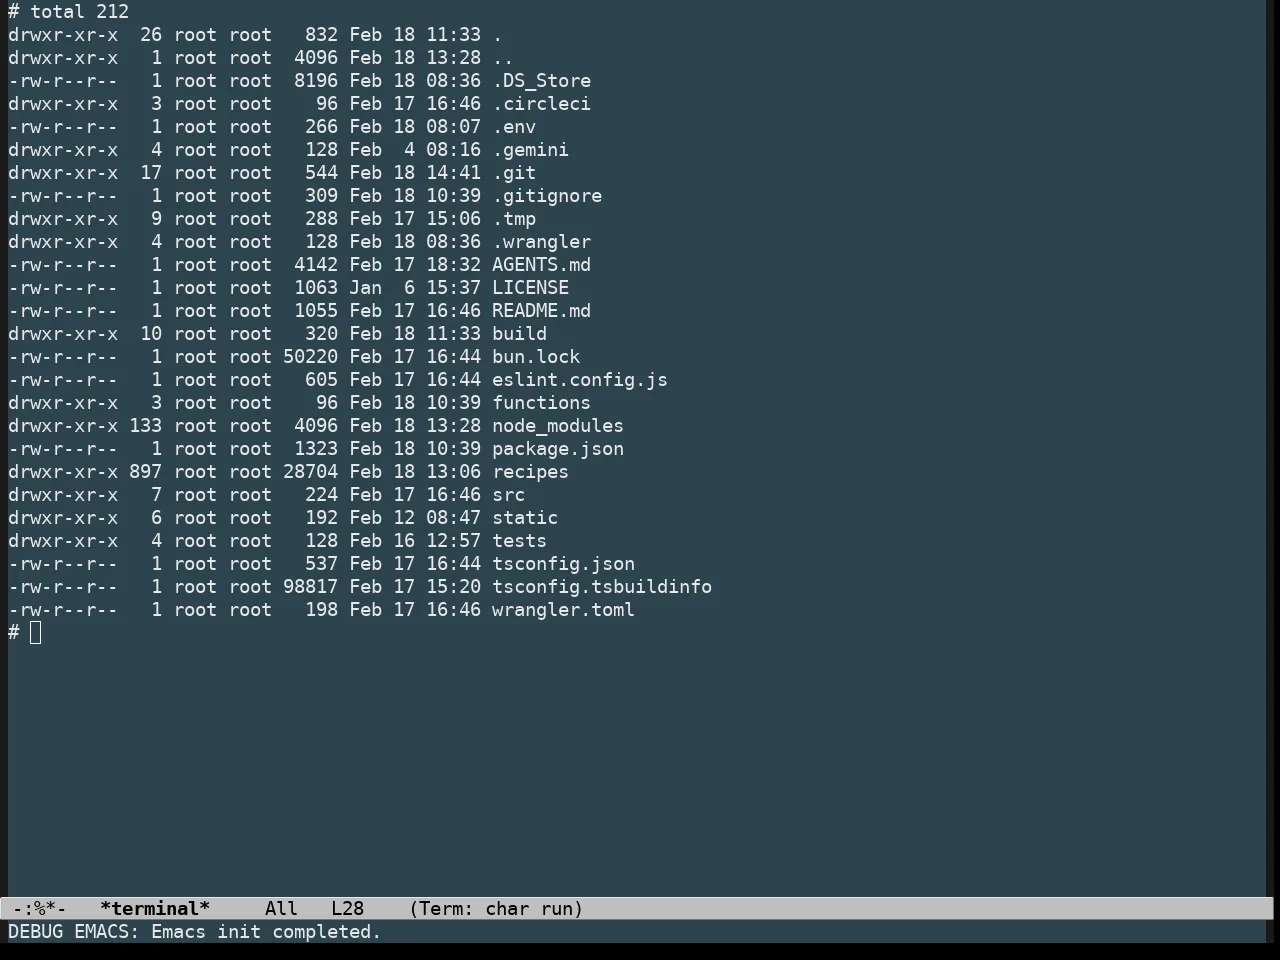
Task: Click the *terminal* buffer name in mode line
Action: pyautogui.click(x=155, y=908)
